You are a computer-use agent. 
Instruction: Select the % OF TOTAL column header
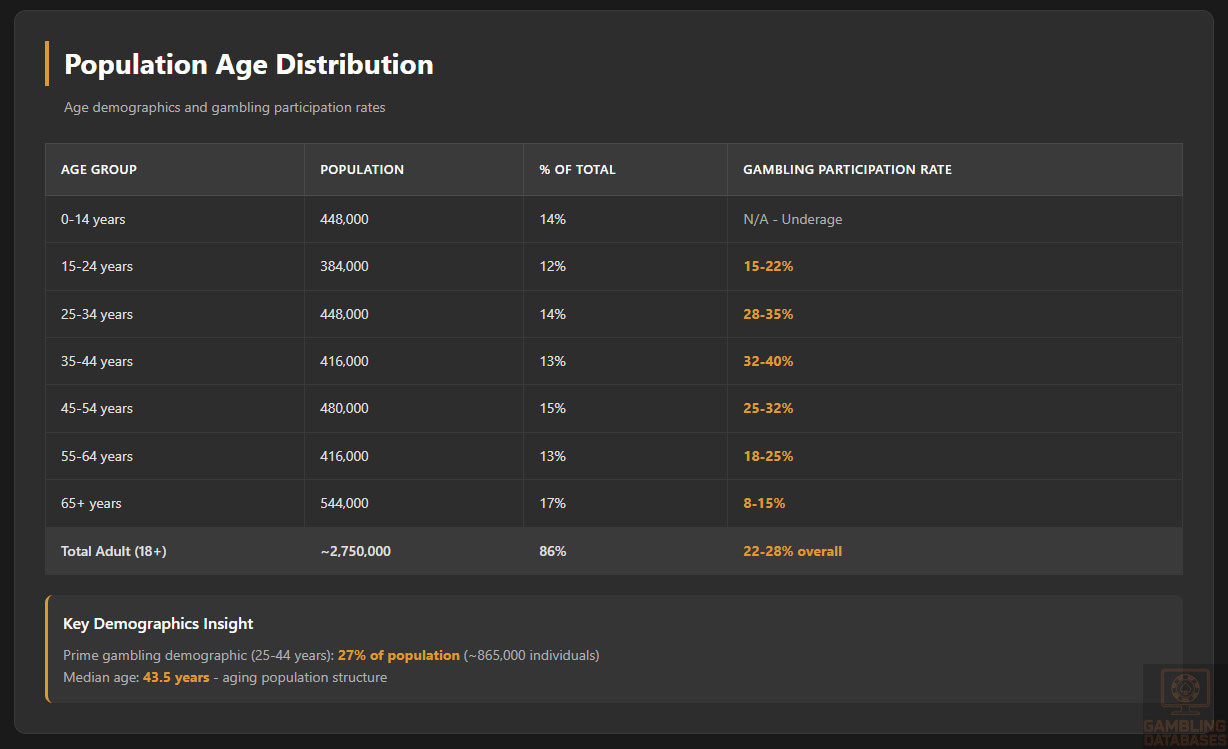(577, 169)
